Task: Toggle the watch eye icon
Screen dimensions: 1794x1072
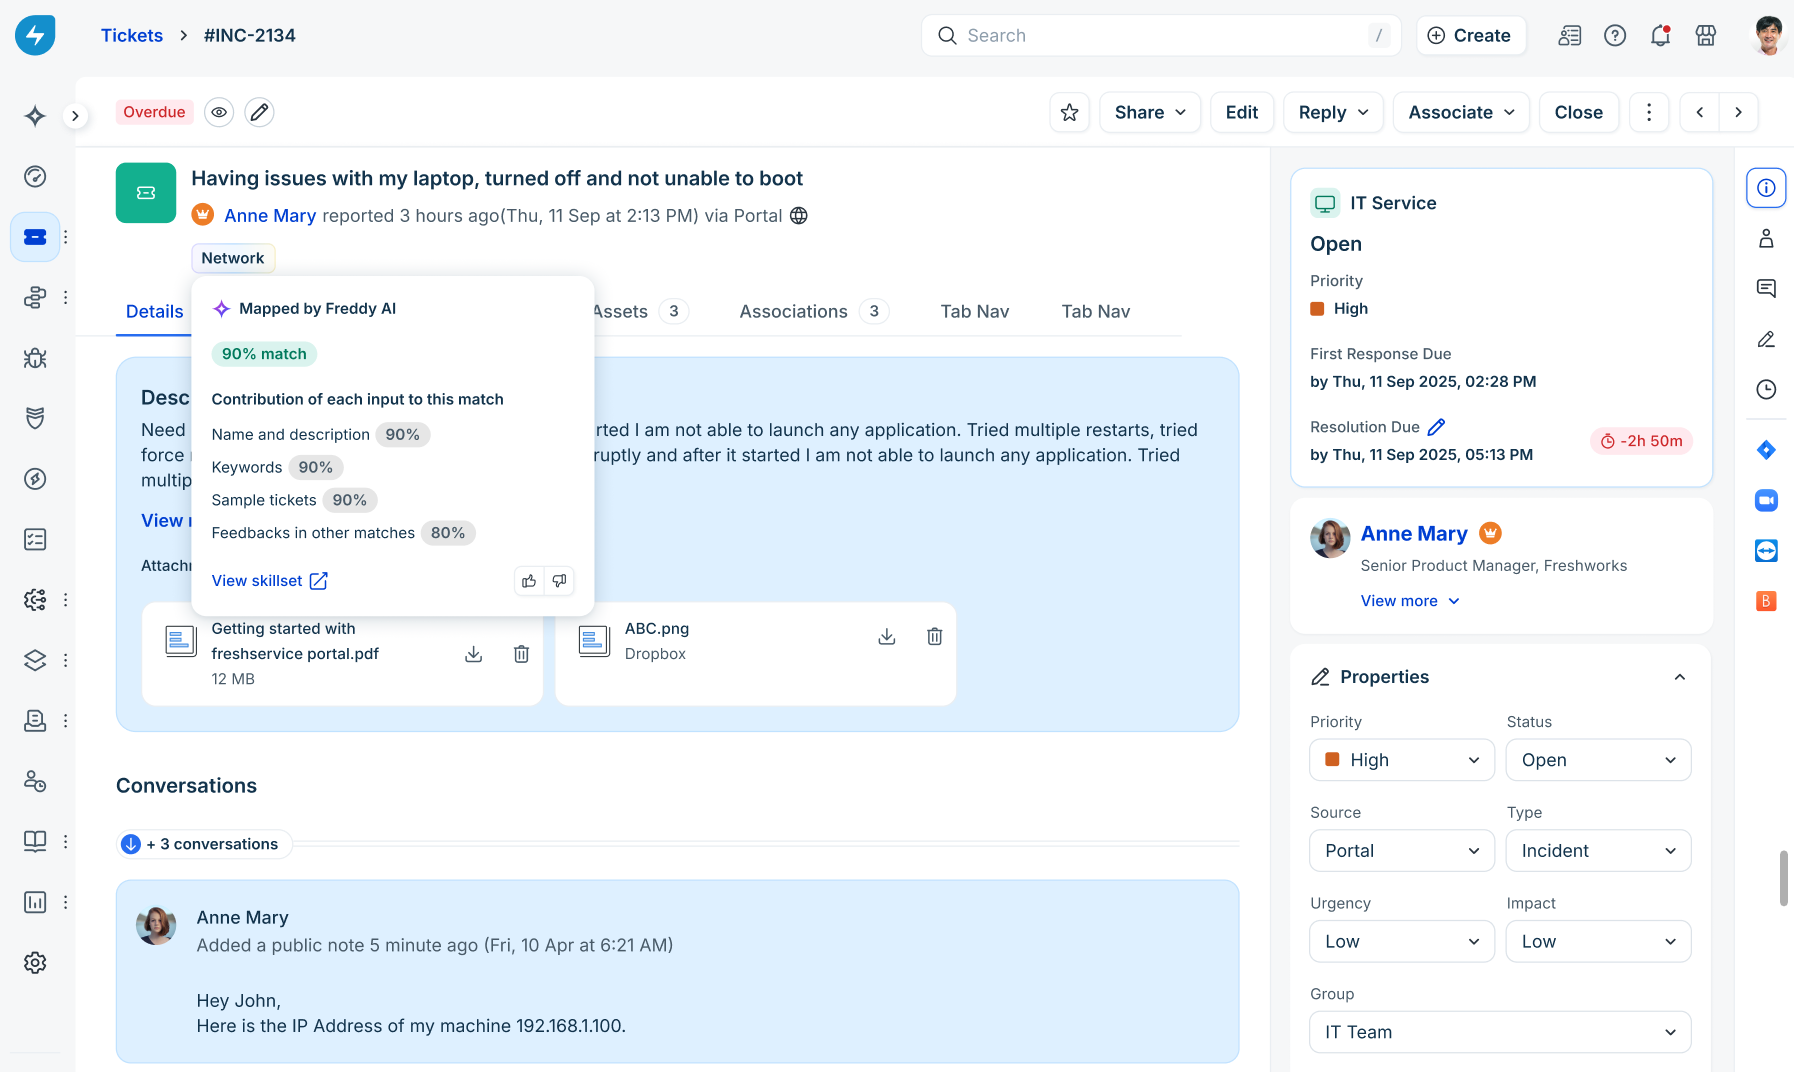Action: [x=219, y=112]
